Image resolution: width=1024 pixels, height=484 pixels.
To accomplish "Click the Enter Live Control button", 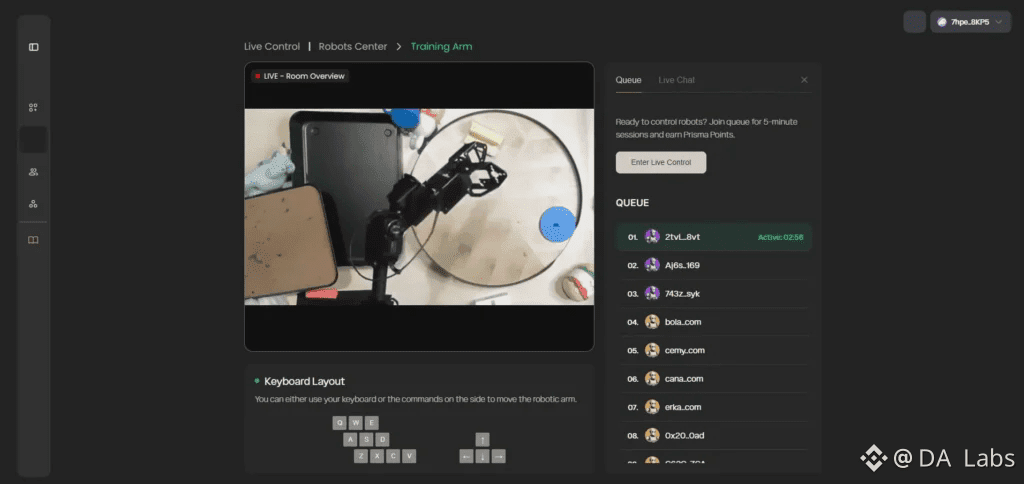I will [661, 163].
